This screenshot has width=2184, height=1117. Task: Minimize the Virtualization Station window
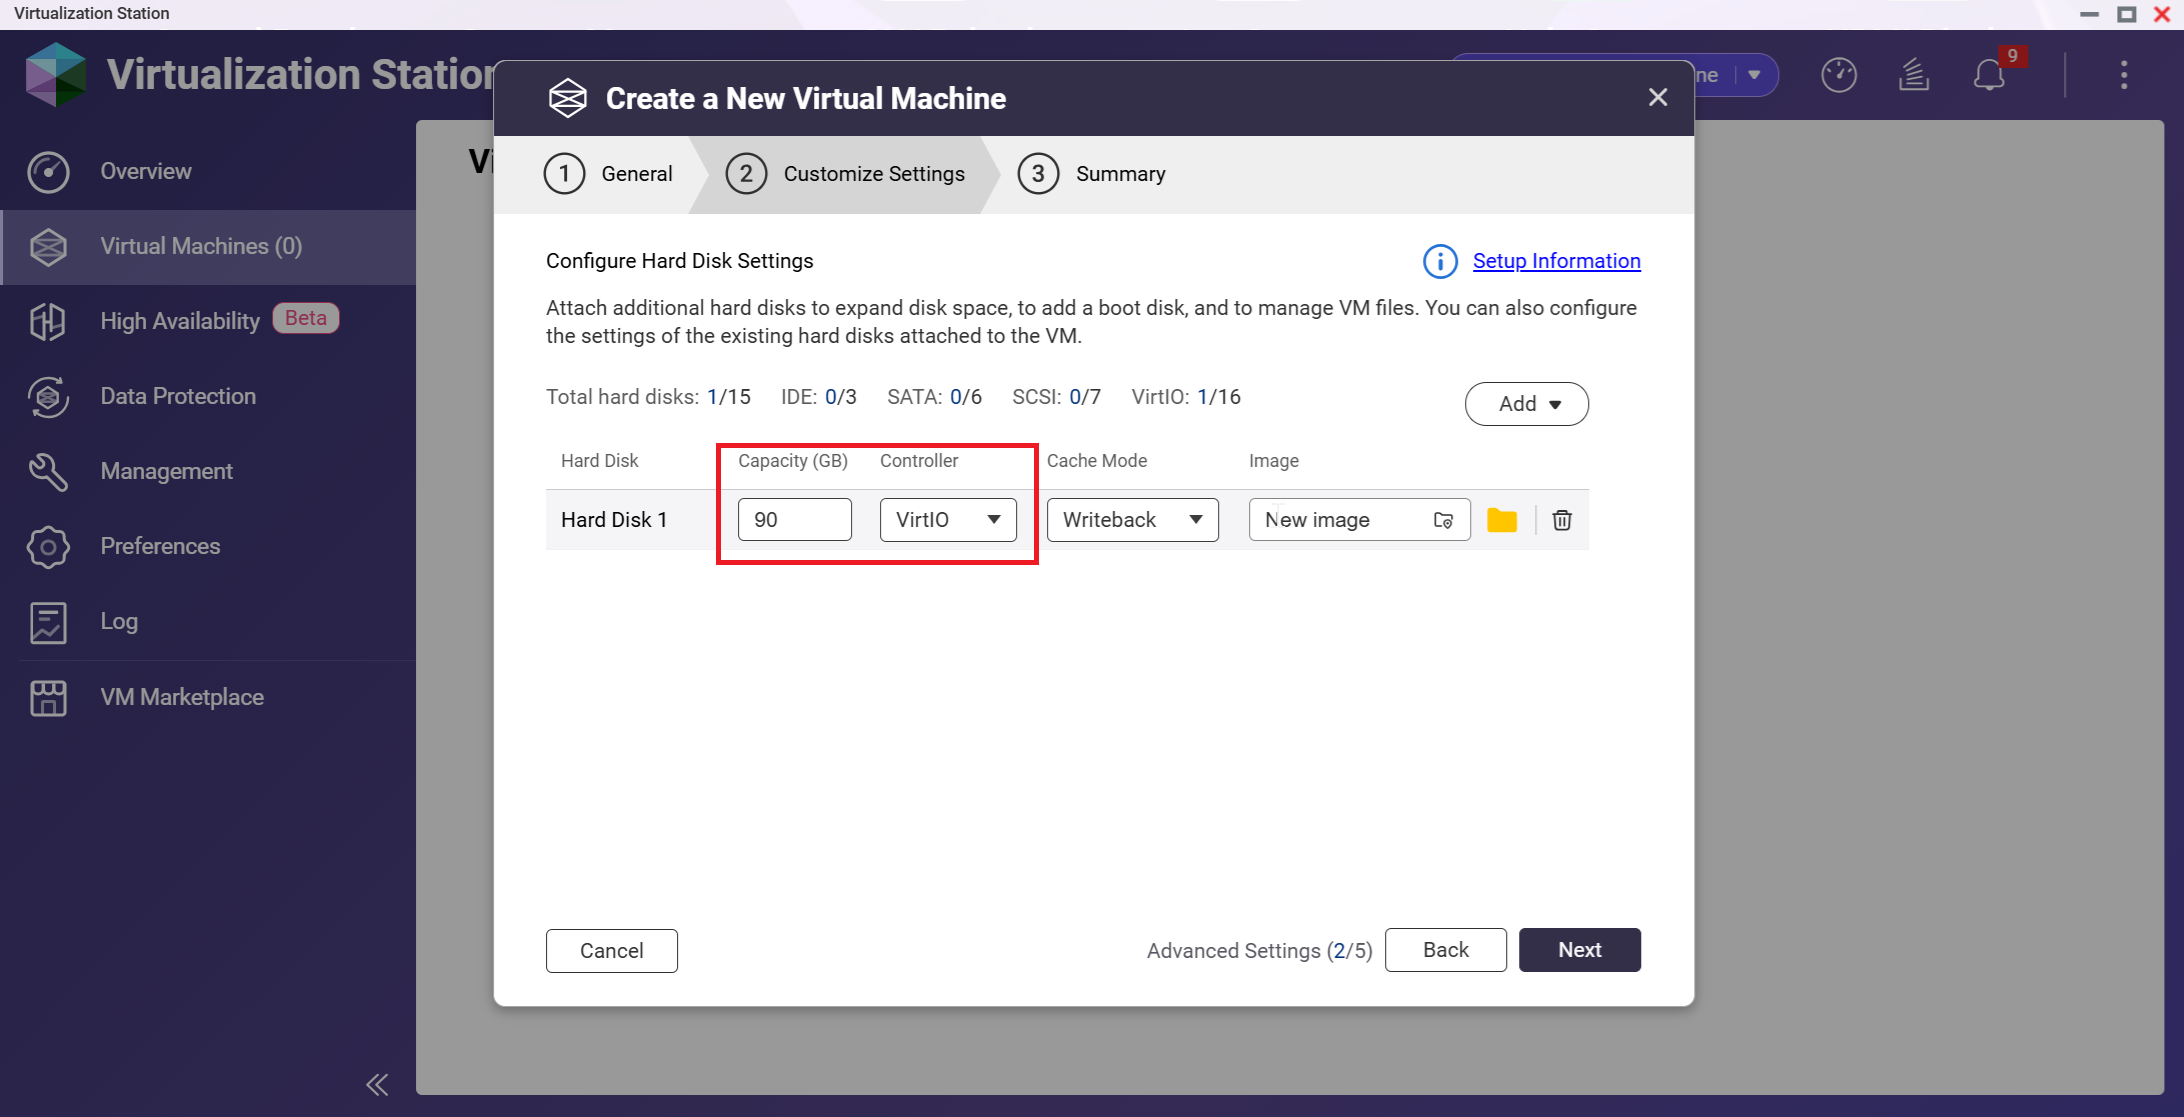click(2090, 14)
